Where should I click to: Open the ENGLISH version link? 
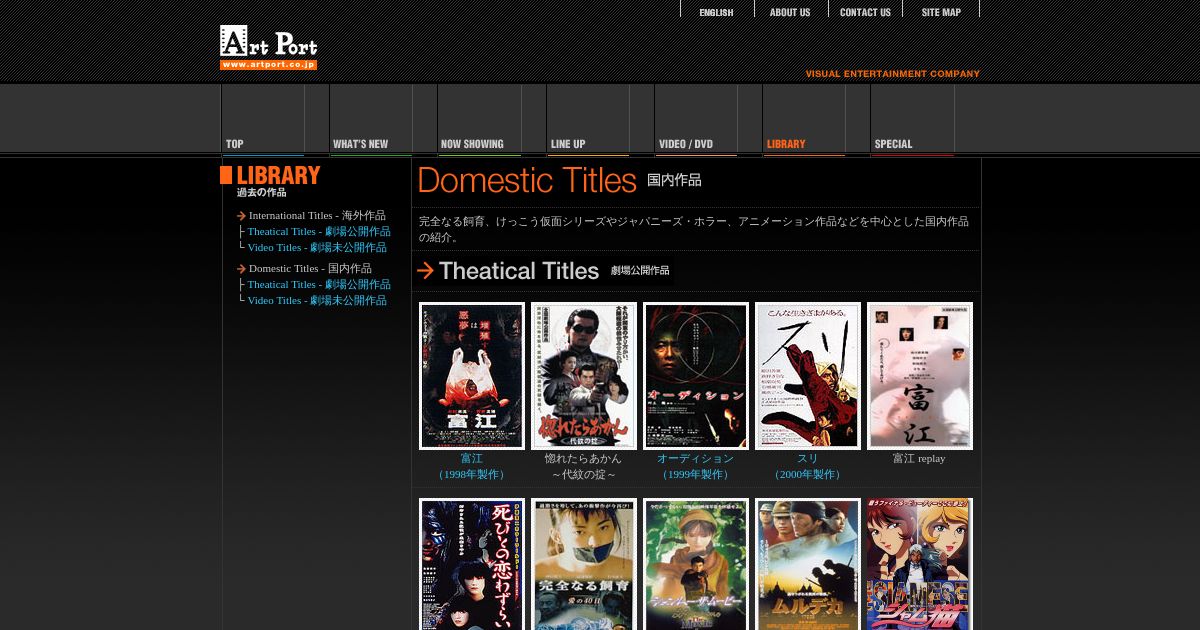[716, 12]
